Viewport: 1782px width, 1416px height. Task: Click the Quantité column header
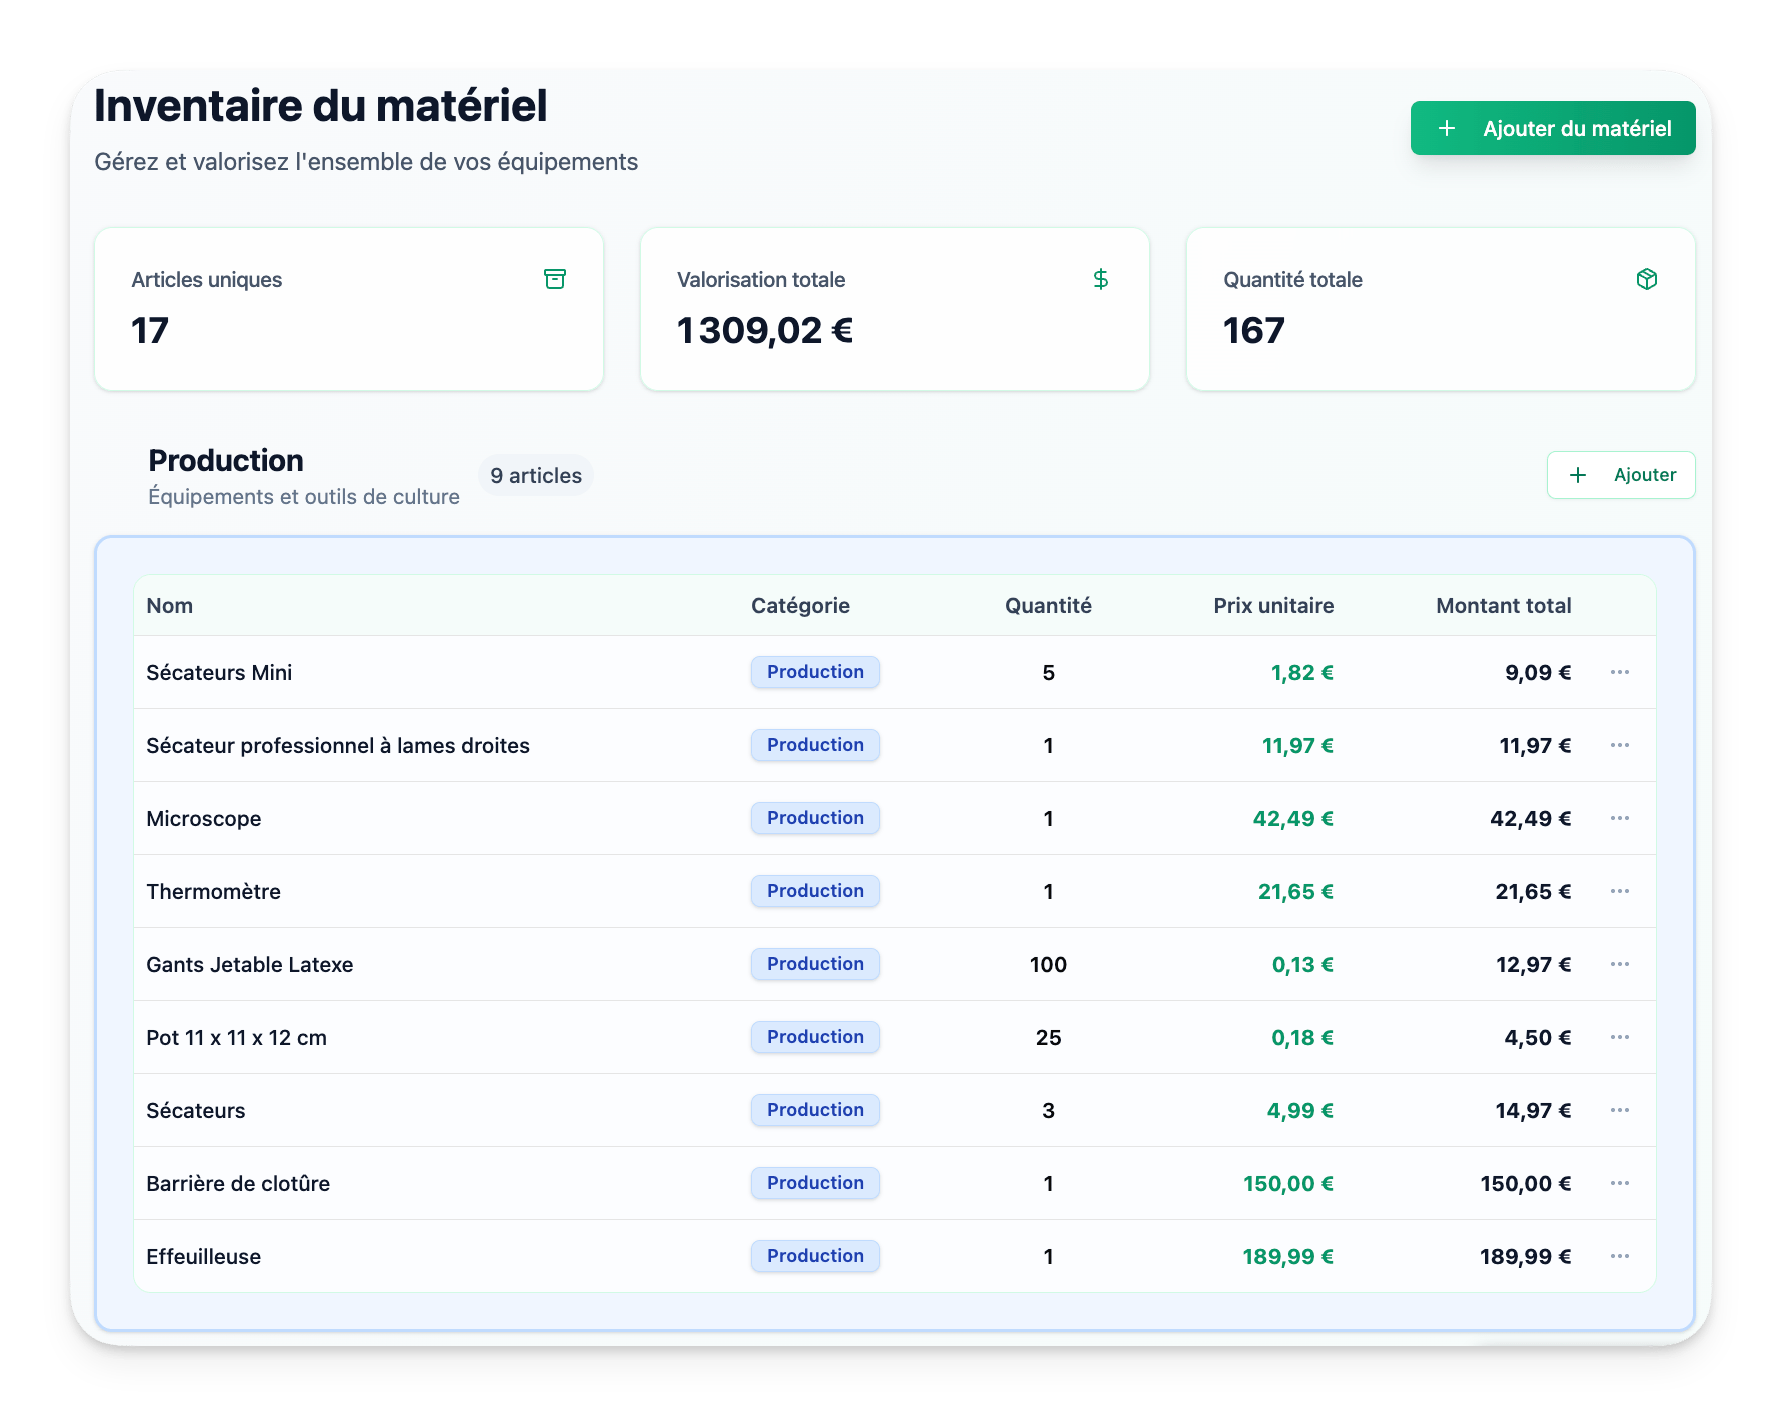pos(1048,606)
